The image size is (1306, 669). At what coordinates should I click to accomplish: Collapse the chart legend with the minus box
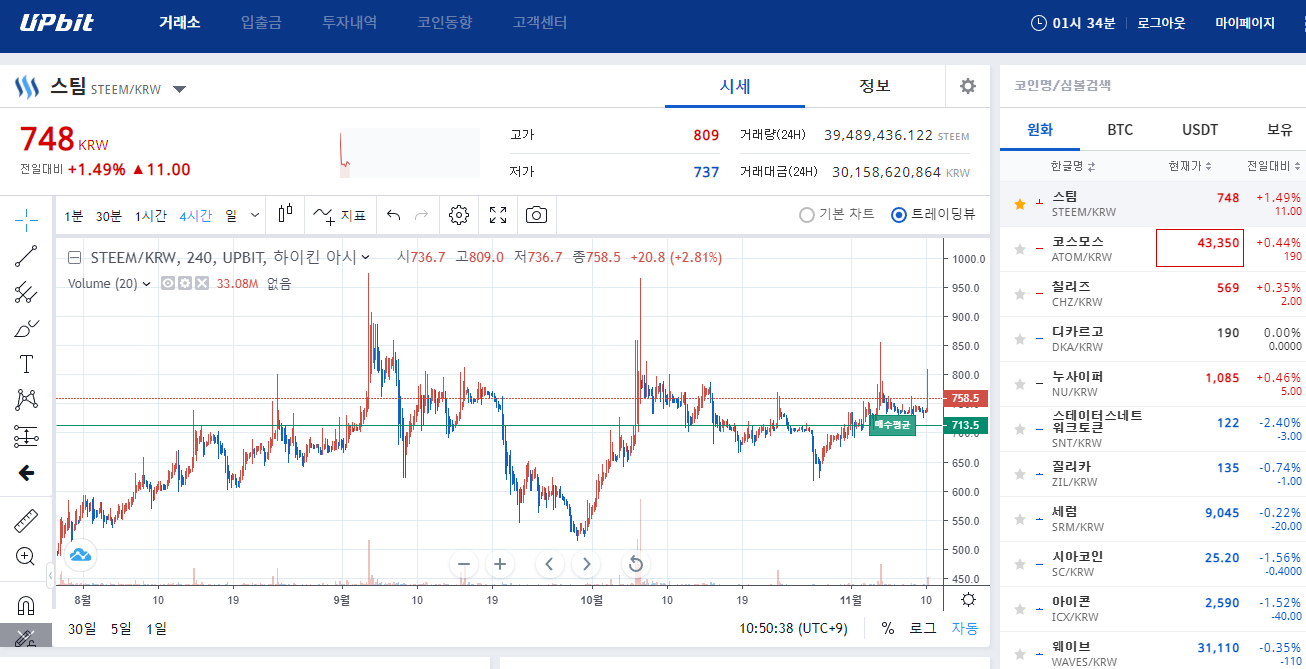(x=75, y=257)
